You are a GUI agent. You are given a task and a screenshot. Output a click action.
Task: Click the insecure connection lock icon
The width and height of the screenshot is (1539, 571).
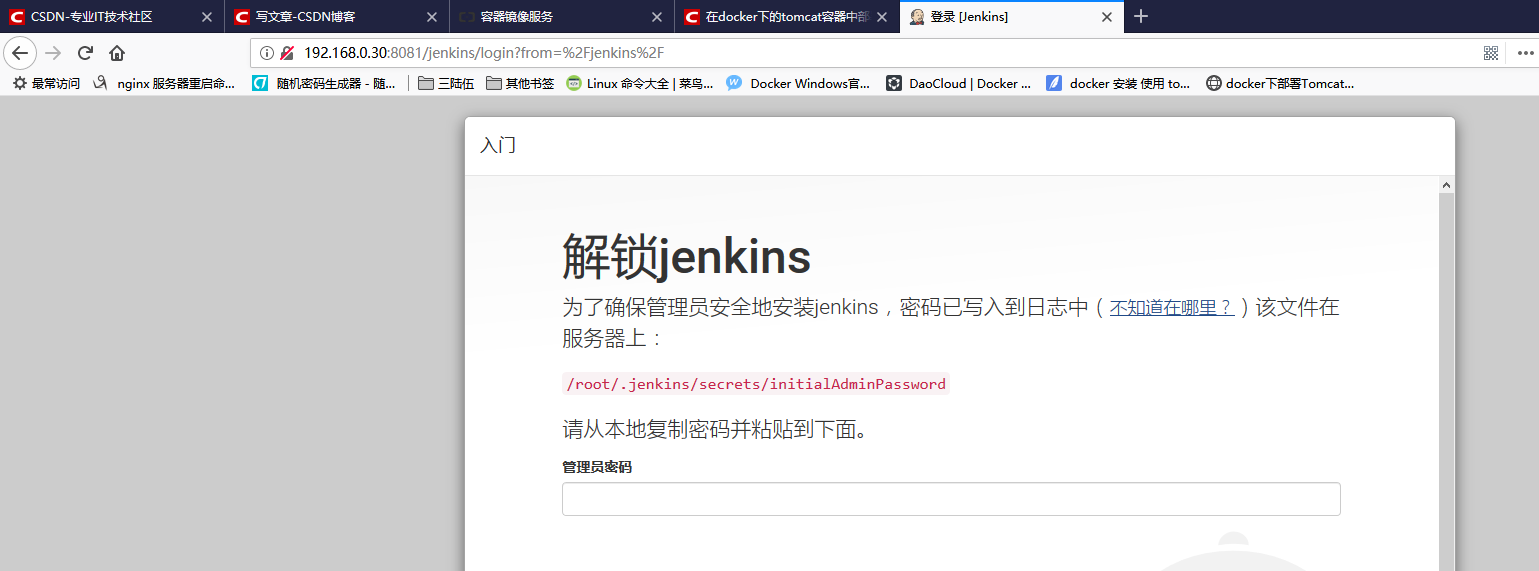point(287,53)
